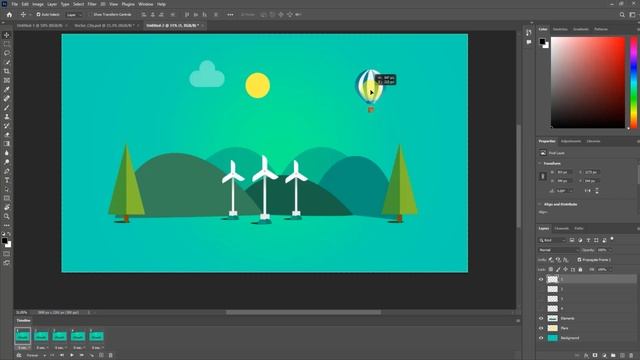Select the Crop tool
The height and width of the screenshot is (360, 640).
[x=7, y=71]
